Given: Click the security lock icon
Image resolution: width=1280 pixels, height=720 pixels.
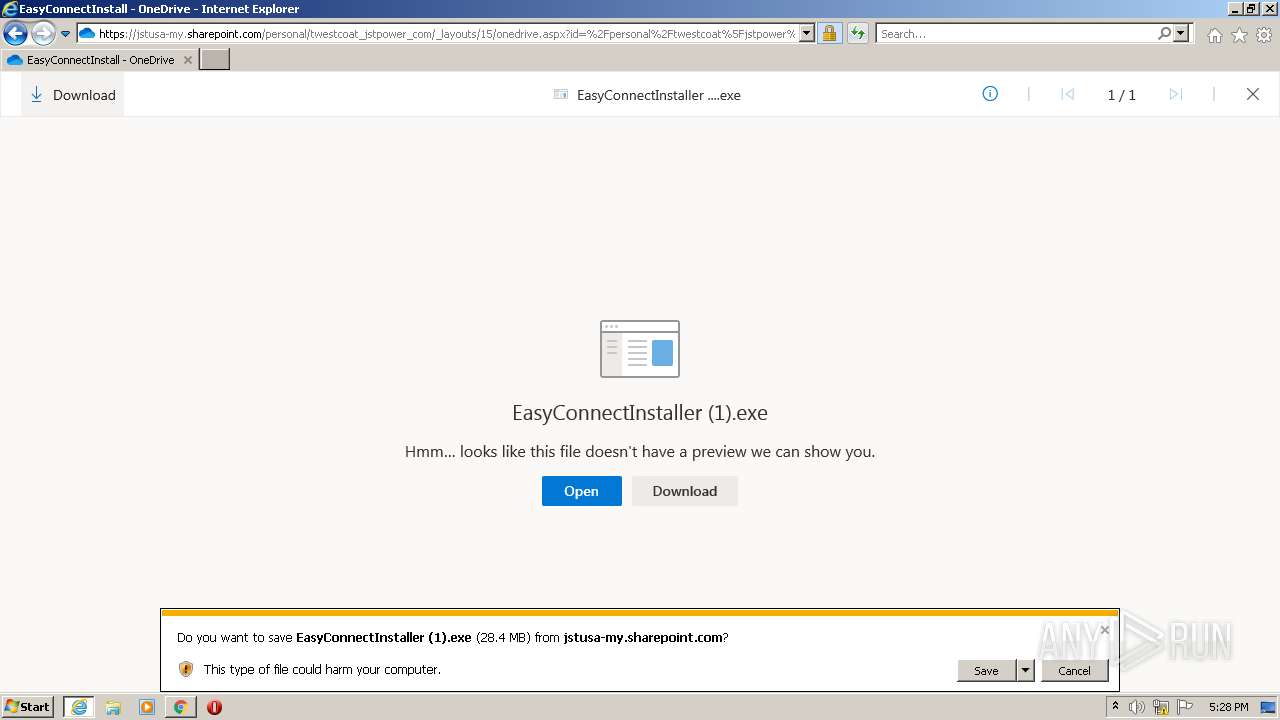Looking at the screenshot, I should coord(829,34).
